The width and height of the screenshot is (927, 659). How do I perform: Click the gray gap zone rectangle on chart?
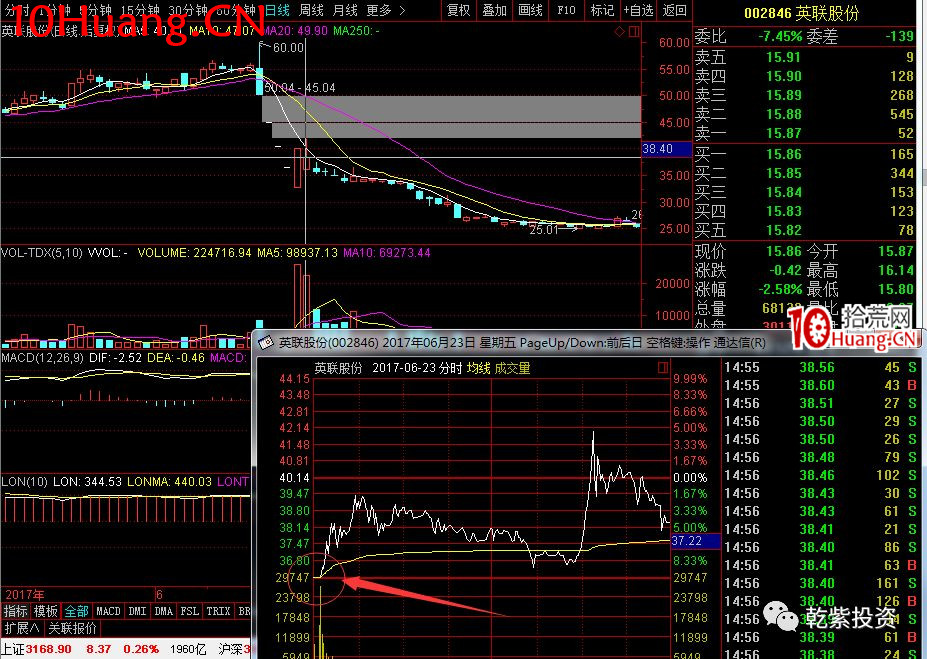coord(450,116)
